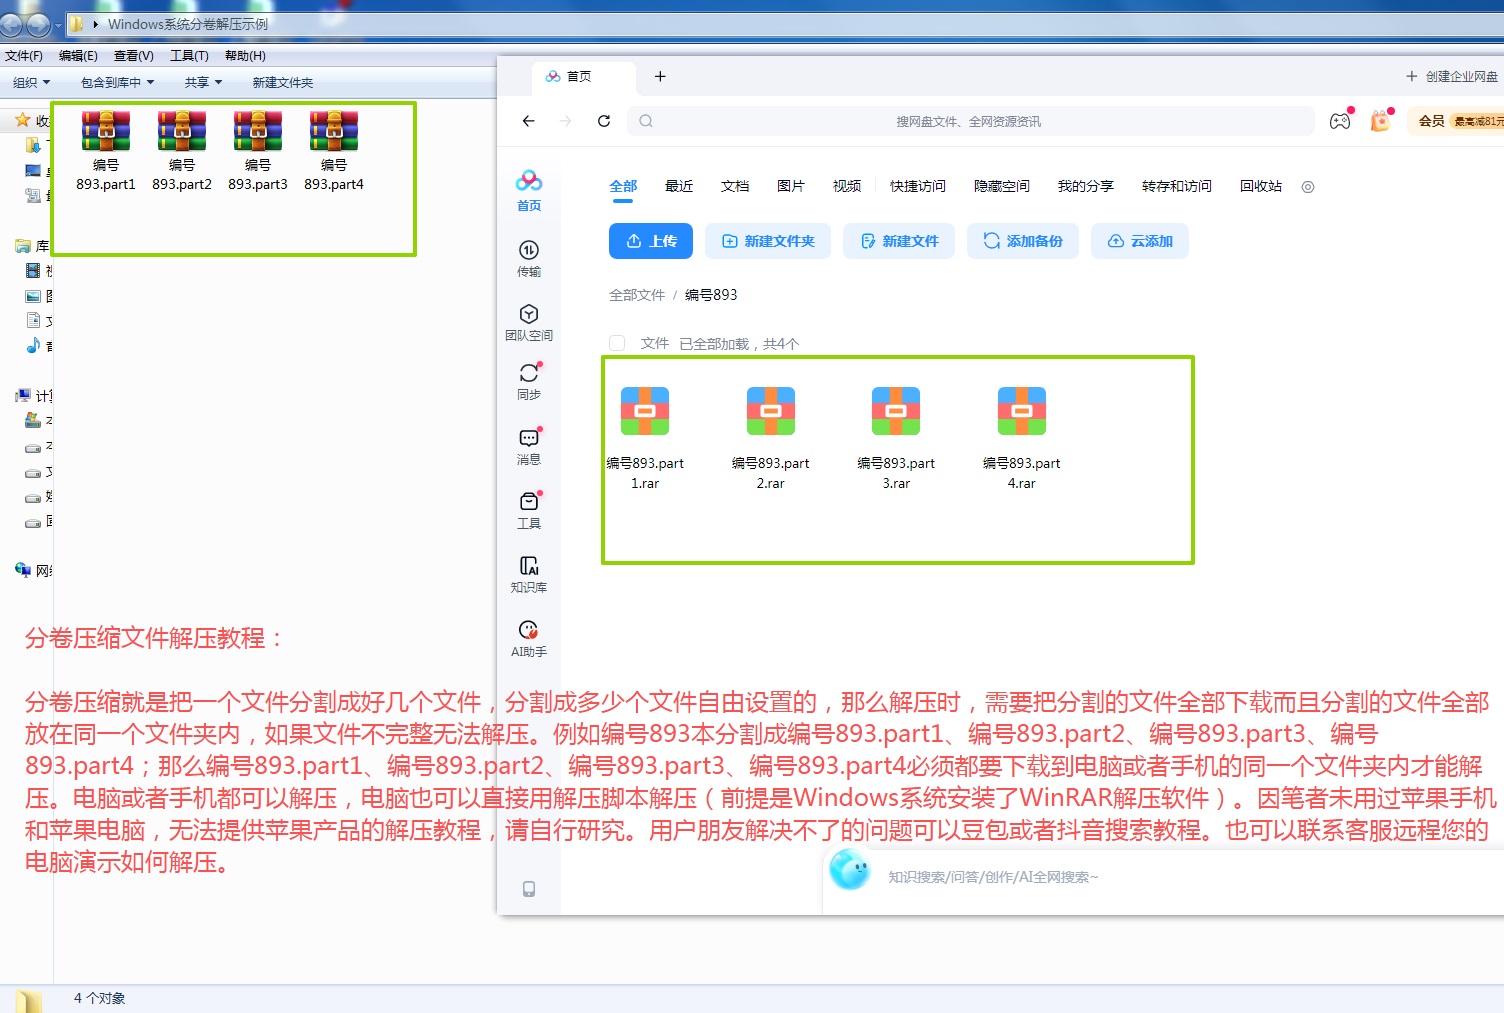Viewport: 1504px width, 1013px height.
Task: Click the blue 上传 button
Action: coord(651,241)
